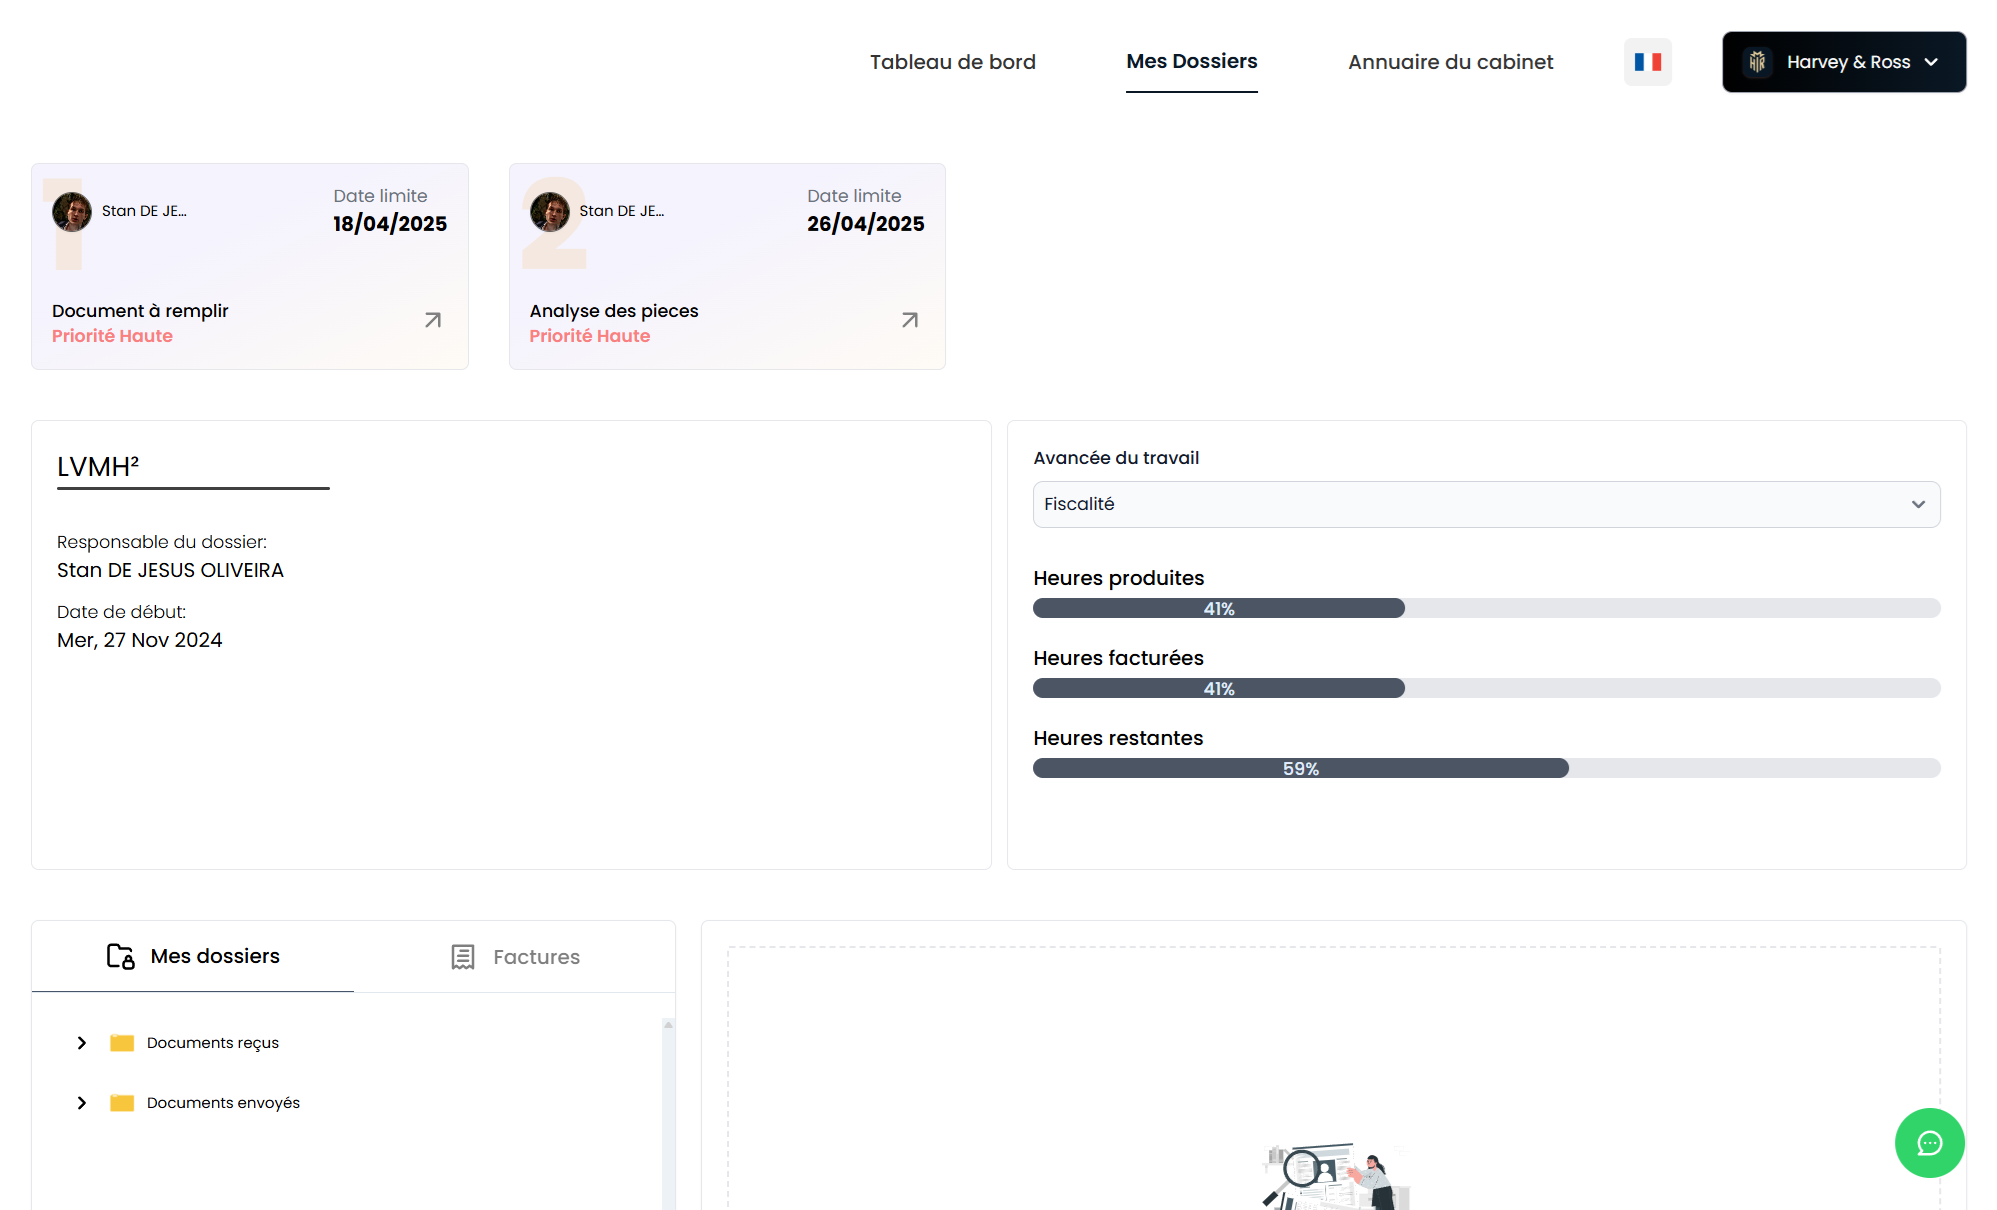This screenshot has height=1210, width=1997.
Task: Click the Documents envoyés folder icon
Action: click(122, 1103)
